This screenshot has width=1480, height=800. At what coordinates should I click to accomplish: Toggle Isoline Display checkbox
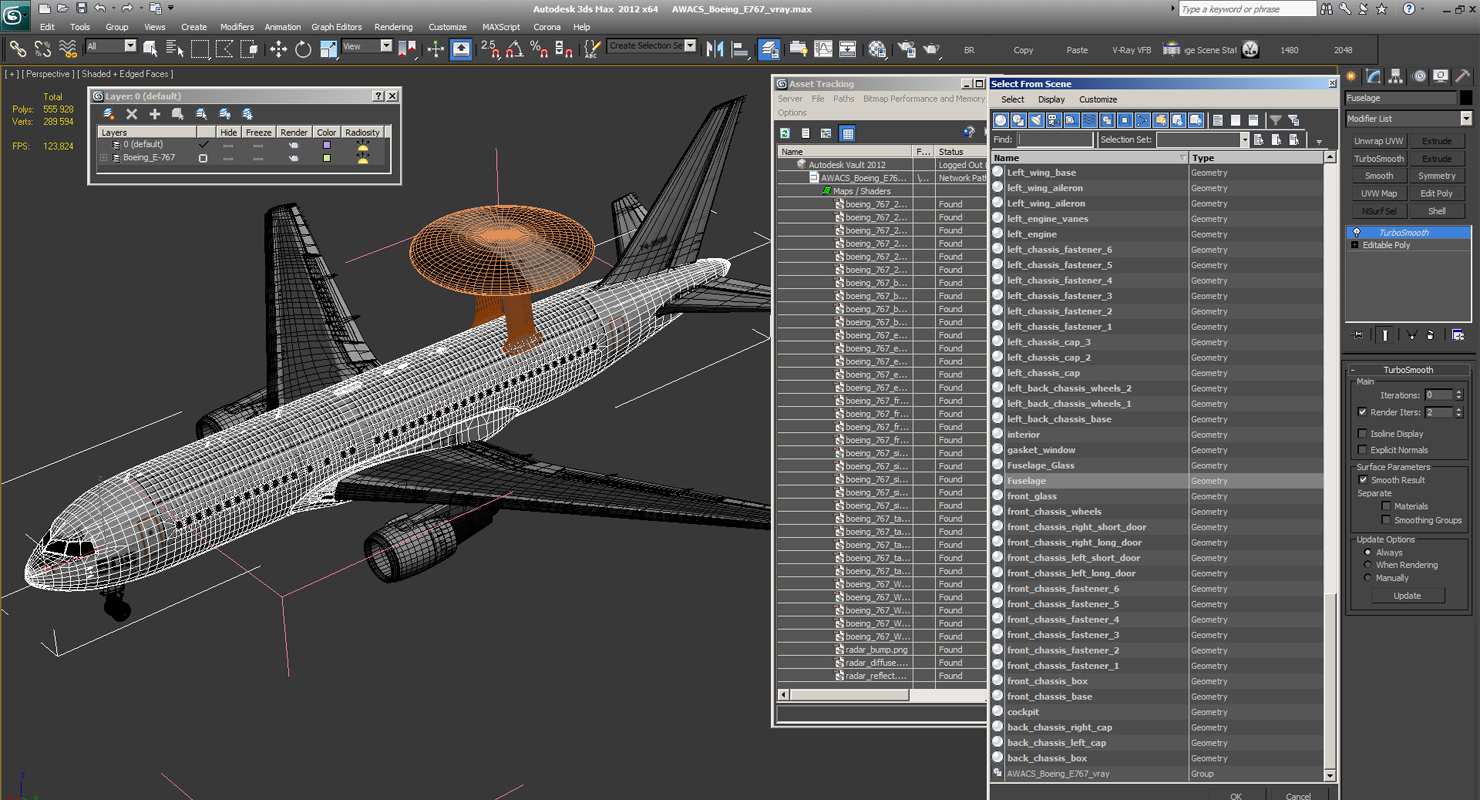click(1362, 434)
